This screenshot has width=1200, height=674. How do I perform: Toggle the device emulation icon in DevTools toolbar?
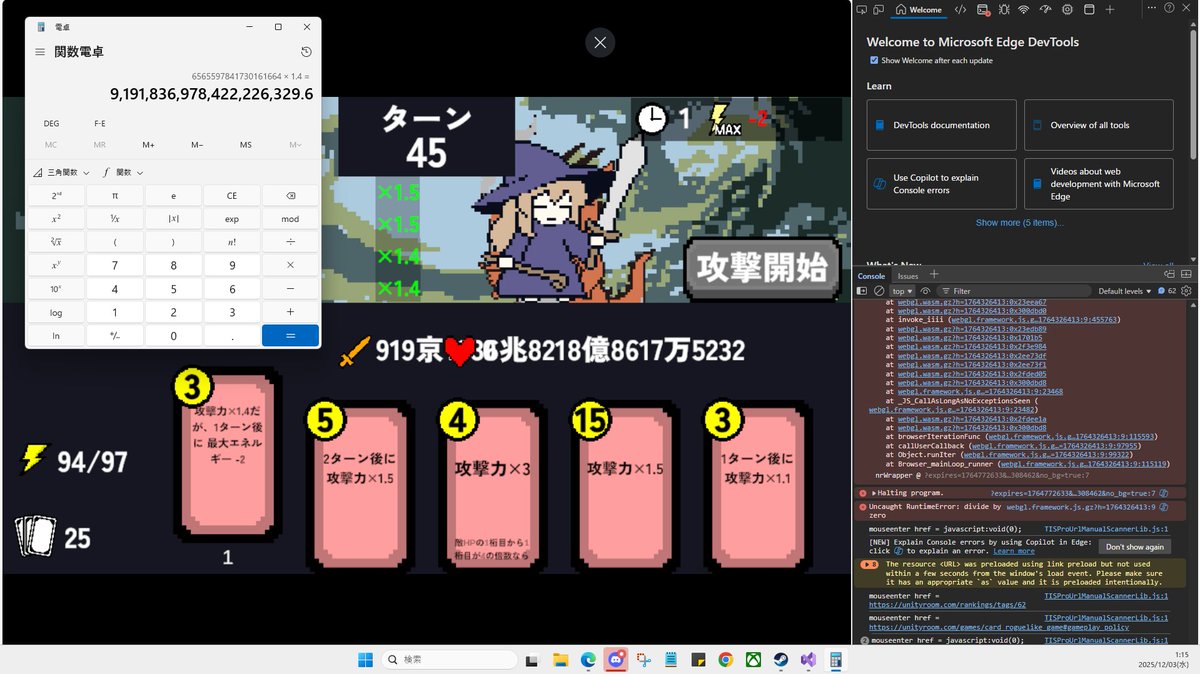tap(879, 9)
